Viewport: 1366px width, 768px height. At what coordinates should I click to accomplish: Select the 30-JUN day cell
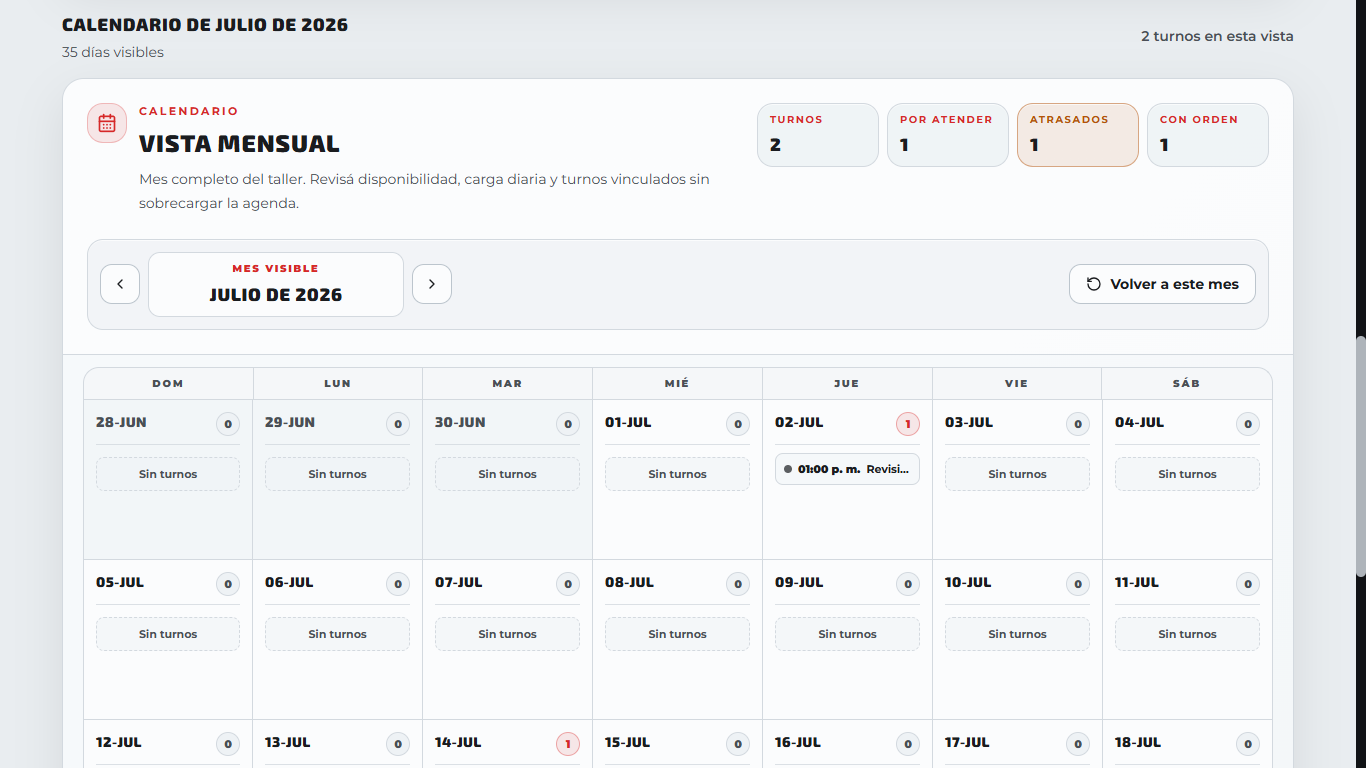(507, 479)
